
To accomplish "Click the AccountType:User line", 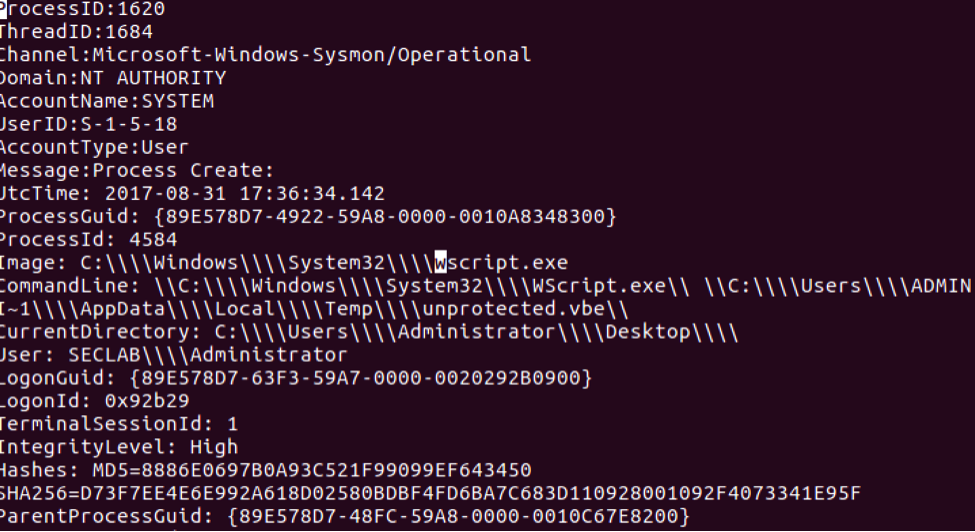I will tap(94, 147).
